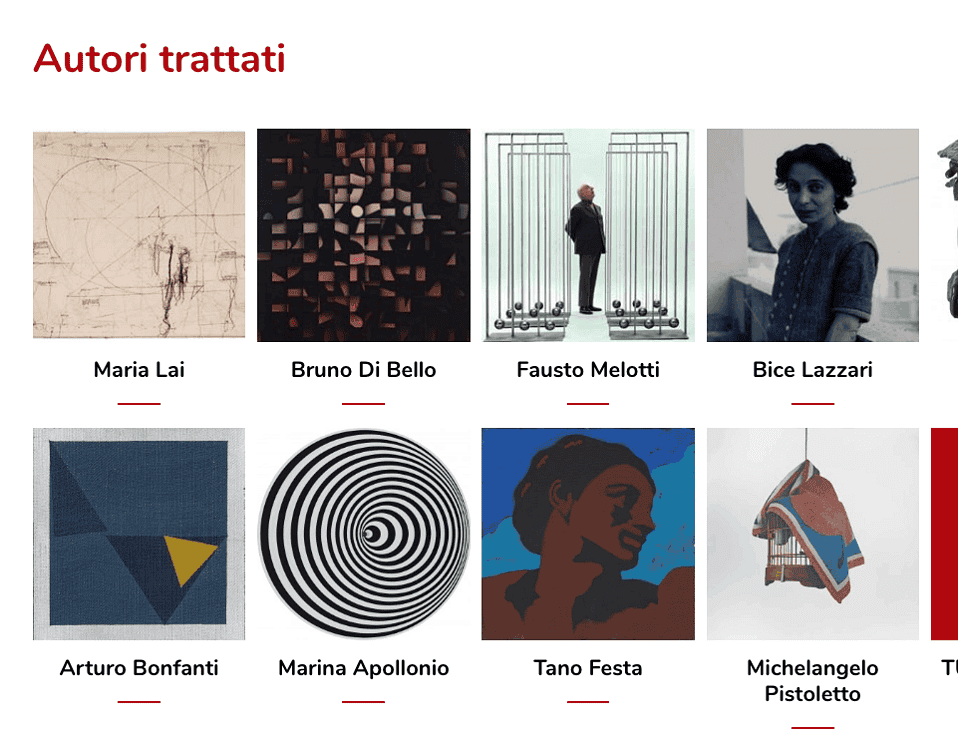Click the Marina Apollonio text link
The width and height of the screenshot is (958, 750).
pos(364,668)
